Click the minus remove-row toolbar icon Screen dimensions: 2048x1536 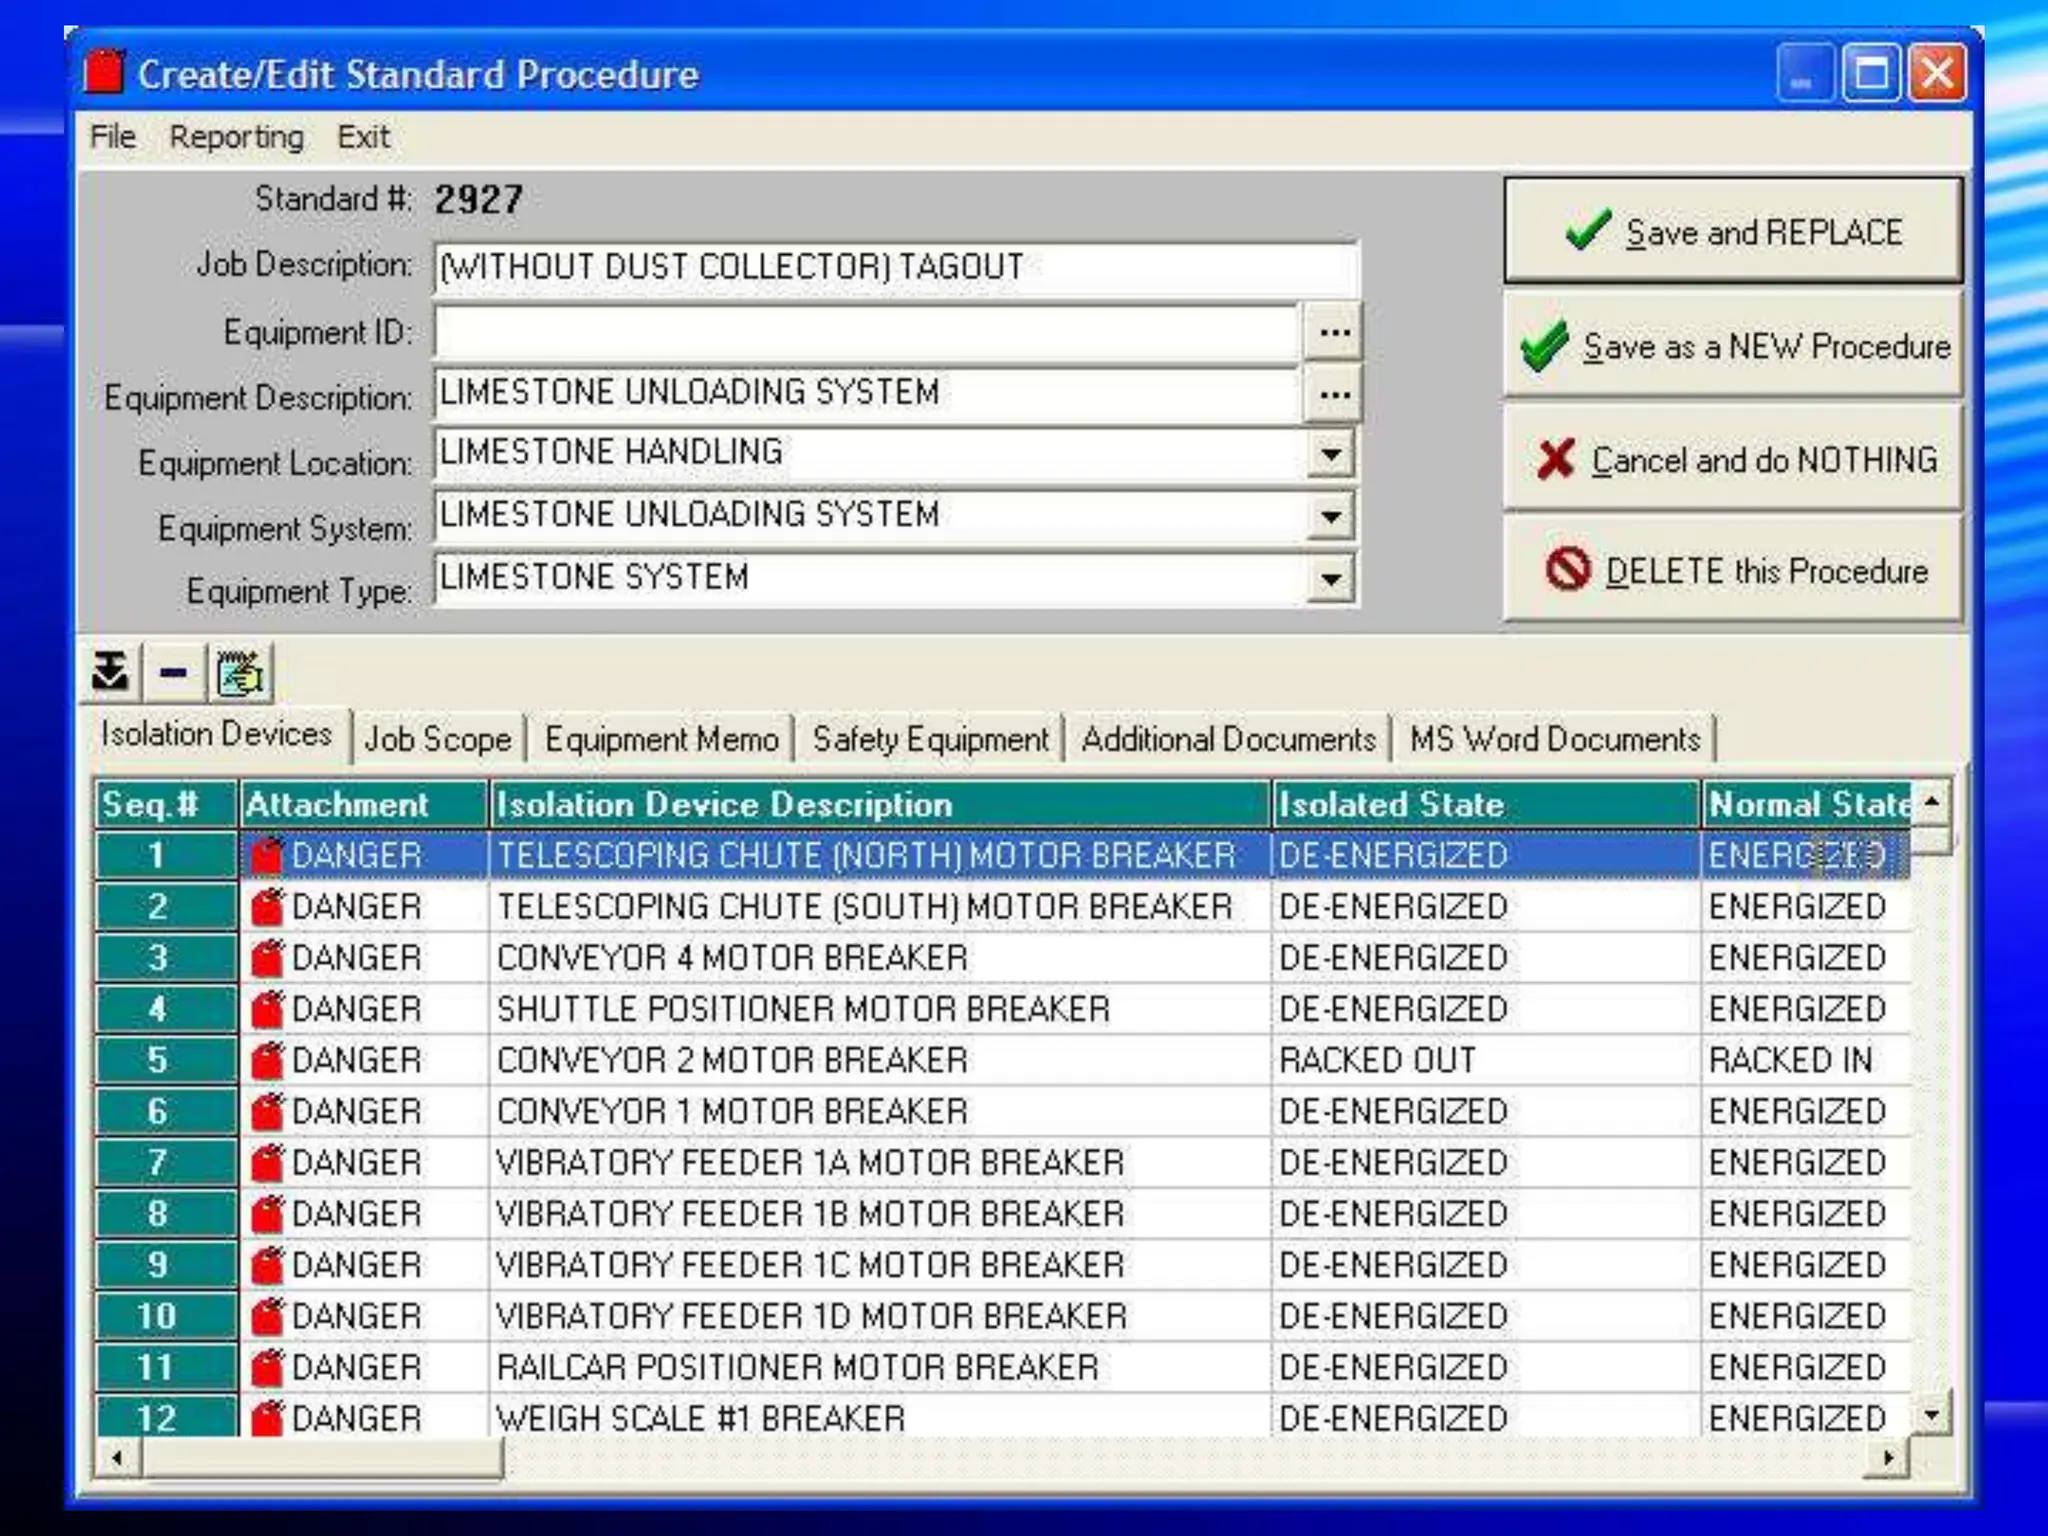click(174, 672)
